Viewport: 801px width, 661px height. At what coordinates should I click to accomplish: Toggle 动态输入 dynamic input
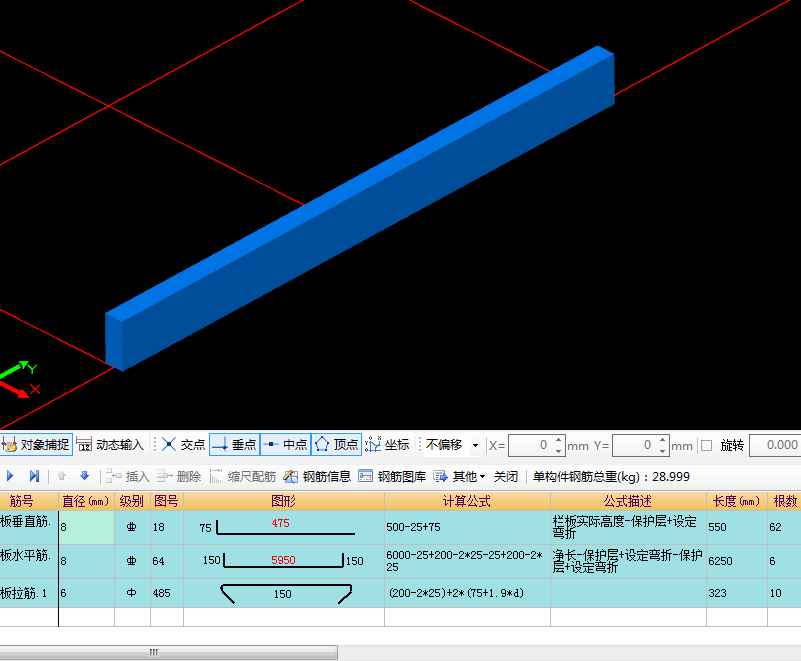point(110,445)
